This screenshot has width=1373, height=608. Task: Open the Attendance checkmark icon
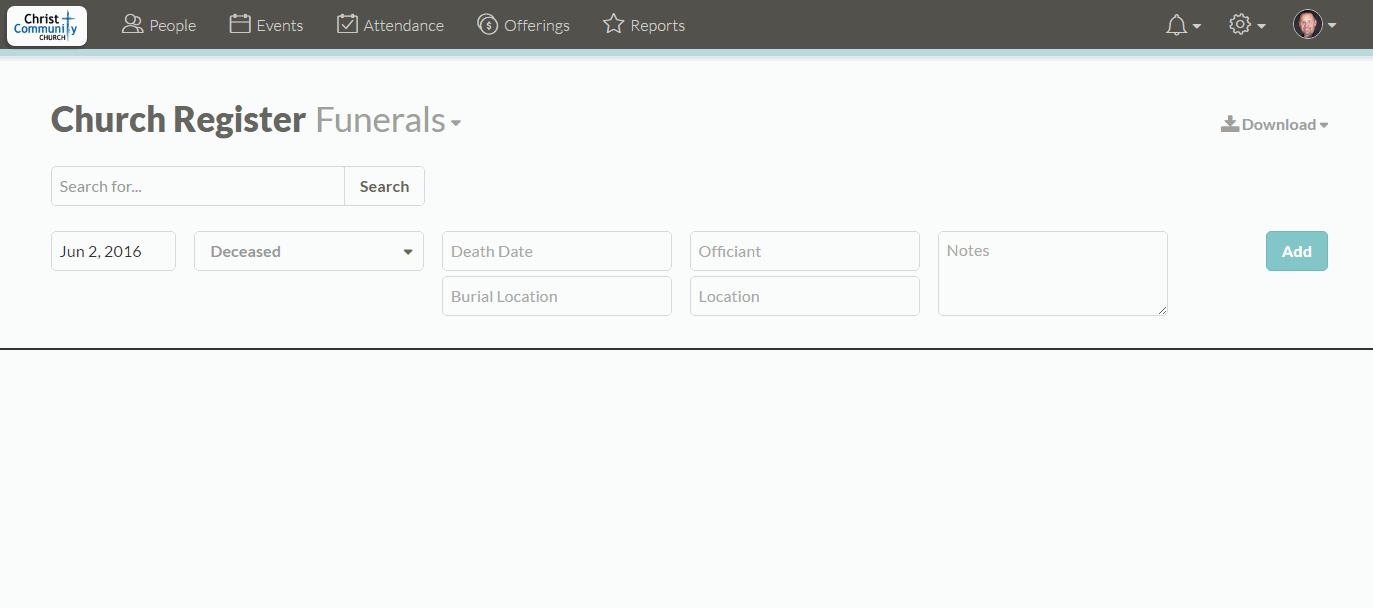[x=347, y=24]
